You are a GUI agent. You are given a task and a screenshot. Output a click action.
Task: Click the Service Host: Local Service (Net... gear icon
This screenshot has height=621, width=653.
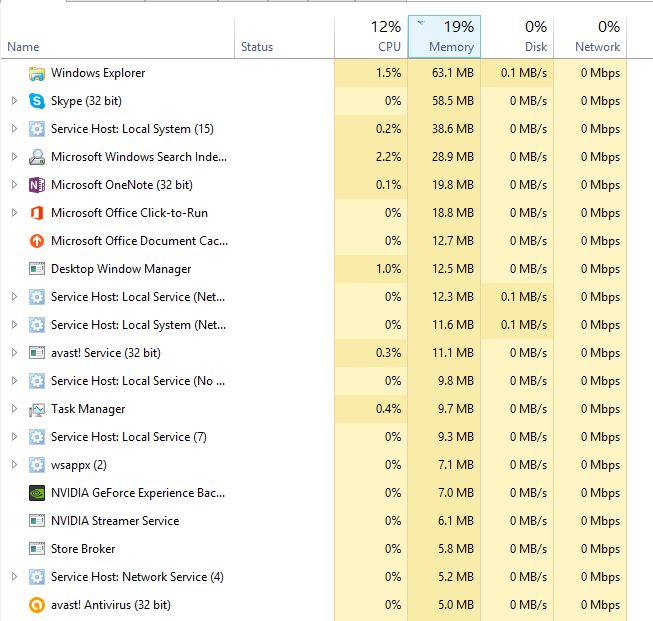tap(37, 297)
